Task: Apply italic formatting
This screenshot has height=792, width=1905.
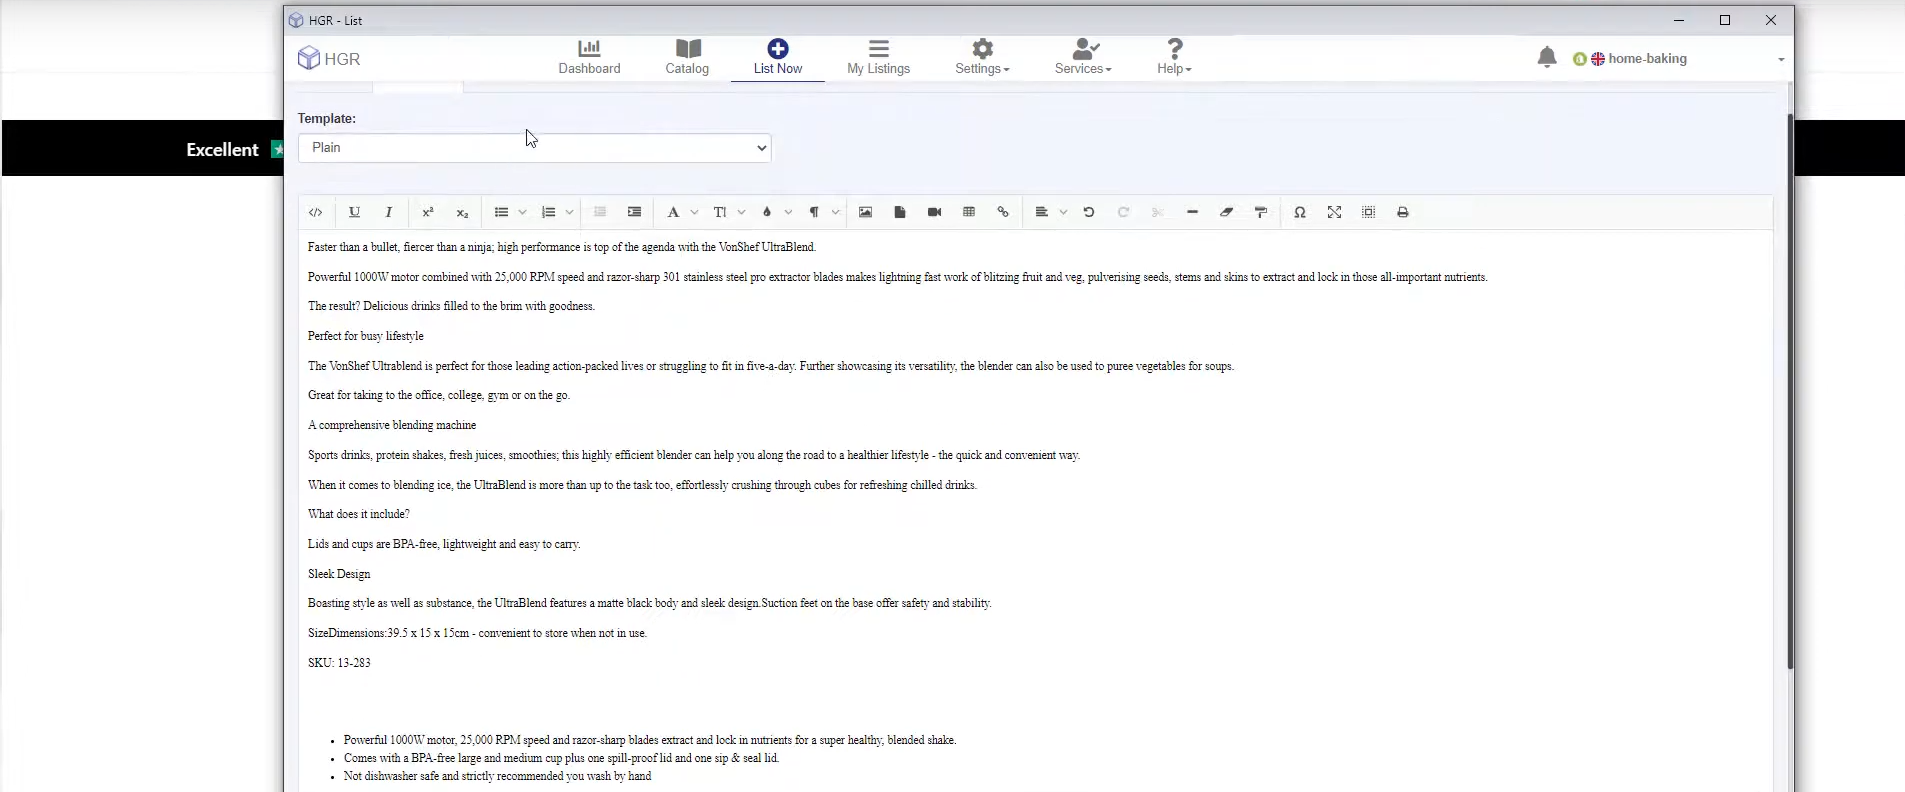Action: (389, 212)
